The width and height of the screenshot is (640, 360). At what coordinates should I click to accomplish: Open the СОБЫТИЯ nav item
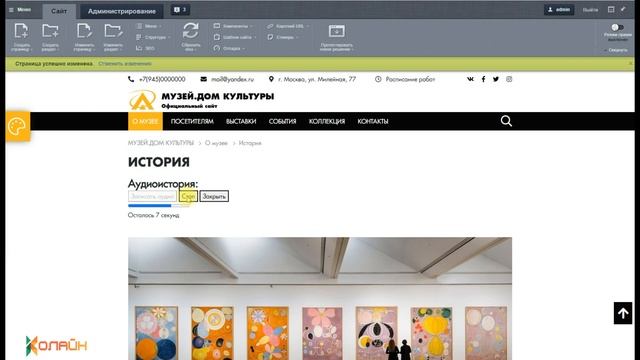[282, 121]
